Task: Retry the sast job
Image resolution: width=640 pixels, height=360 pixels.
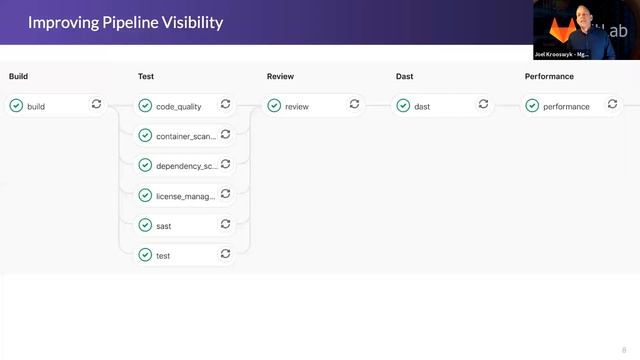Action: [225, 224]
